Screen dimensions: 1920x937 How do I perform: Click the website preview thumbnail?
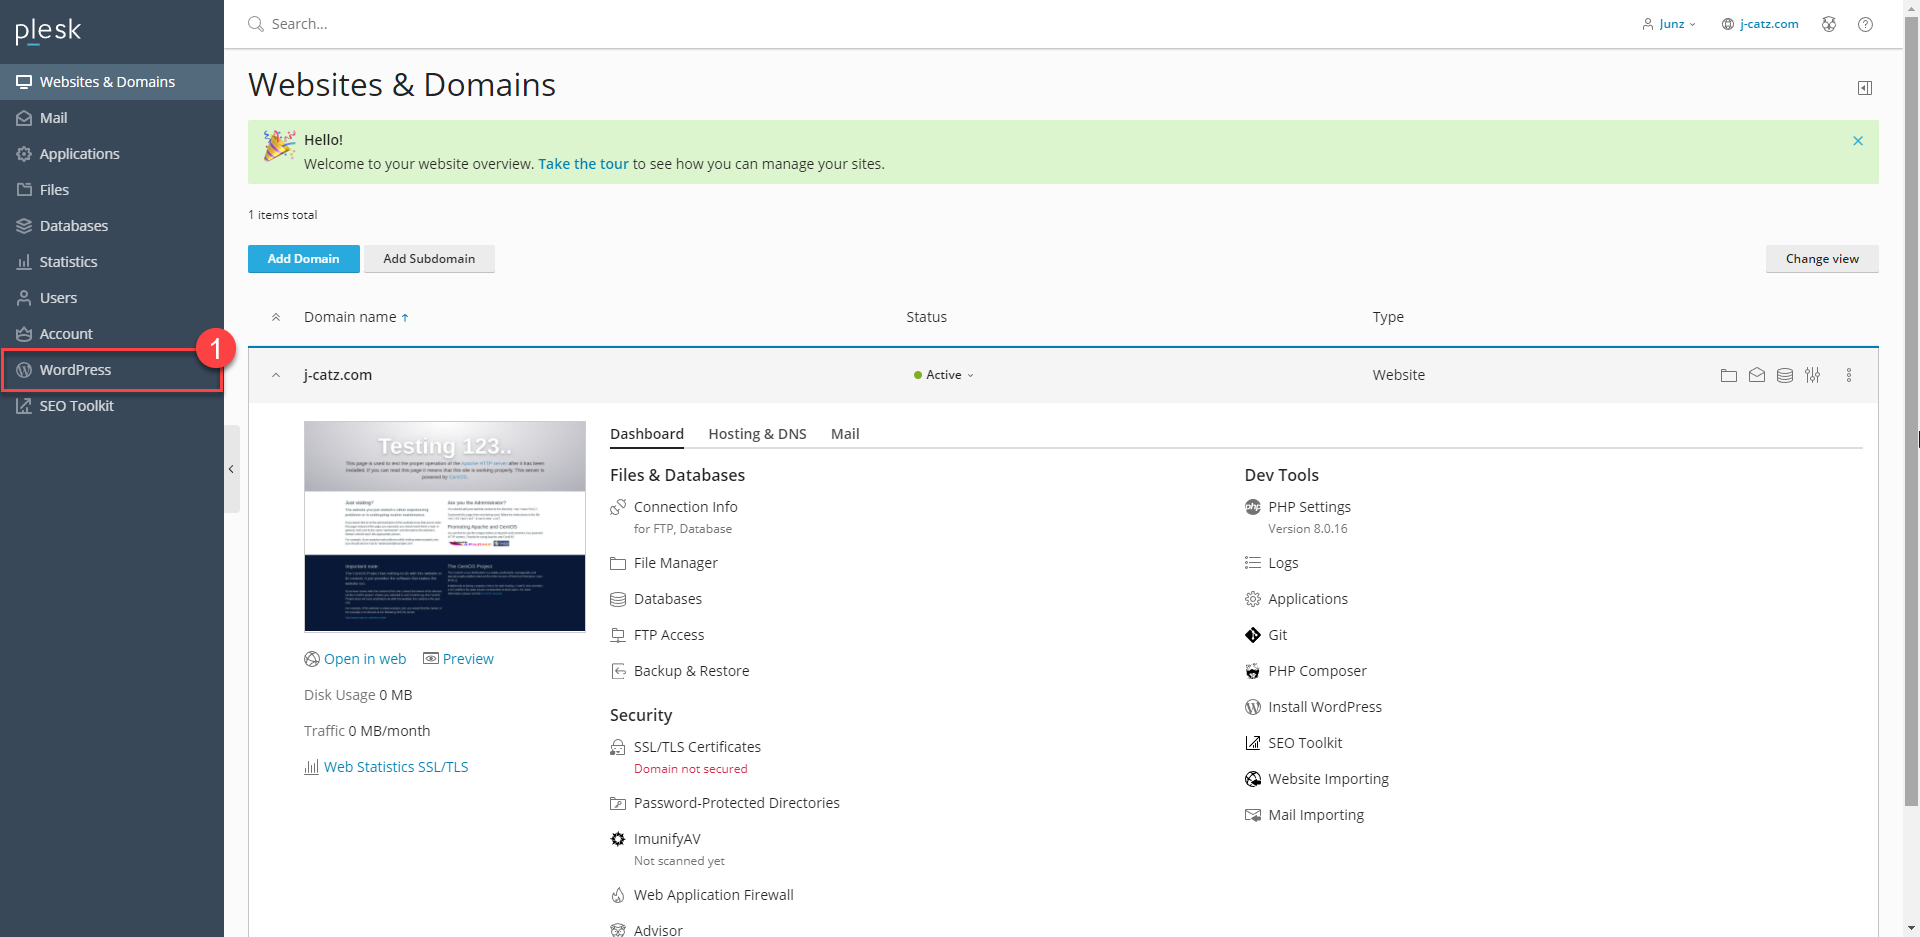tap(445, 526)
